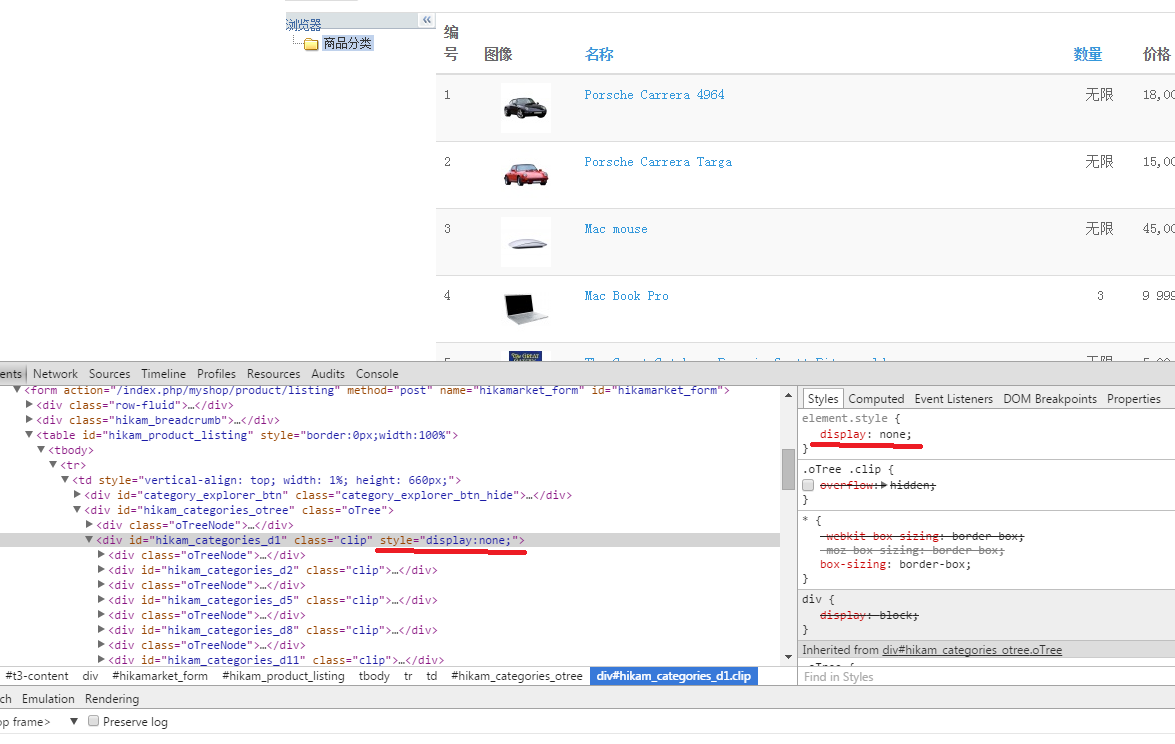Open Porsche Carrera Targa red car thumbnail
The height and width of the screenshot is (744, 1175).
(x=525, y=175)
